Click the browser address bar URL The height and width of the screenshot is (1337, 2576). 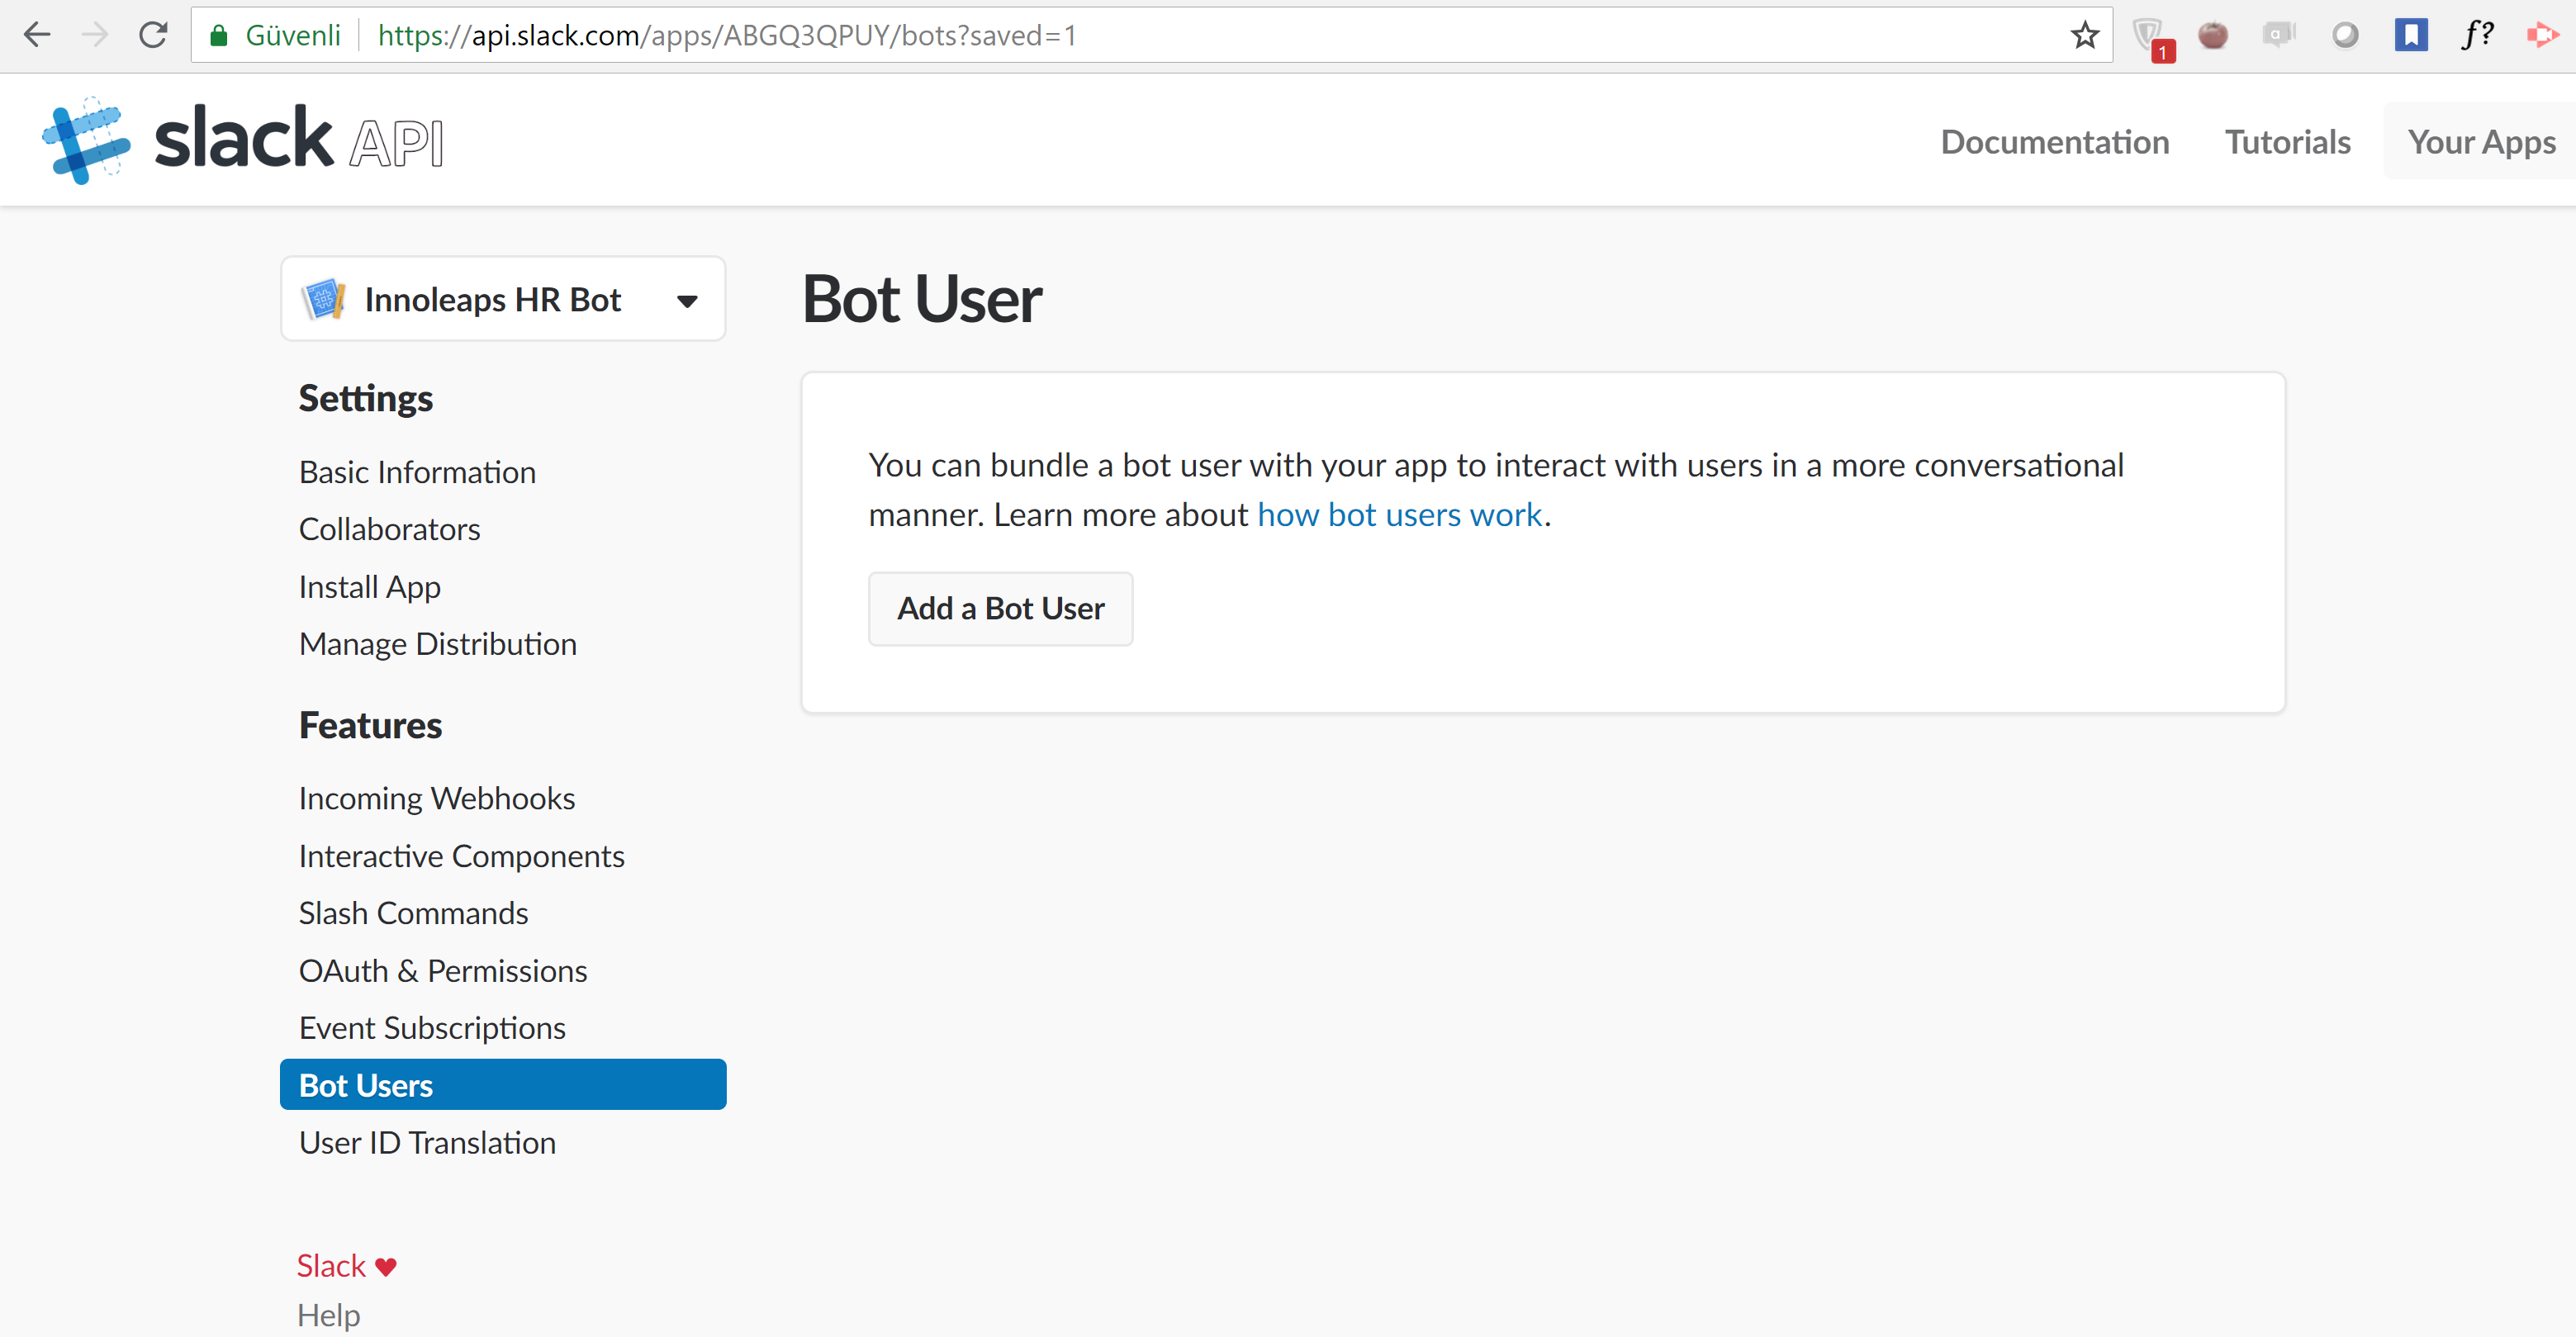[726, 36]
